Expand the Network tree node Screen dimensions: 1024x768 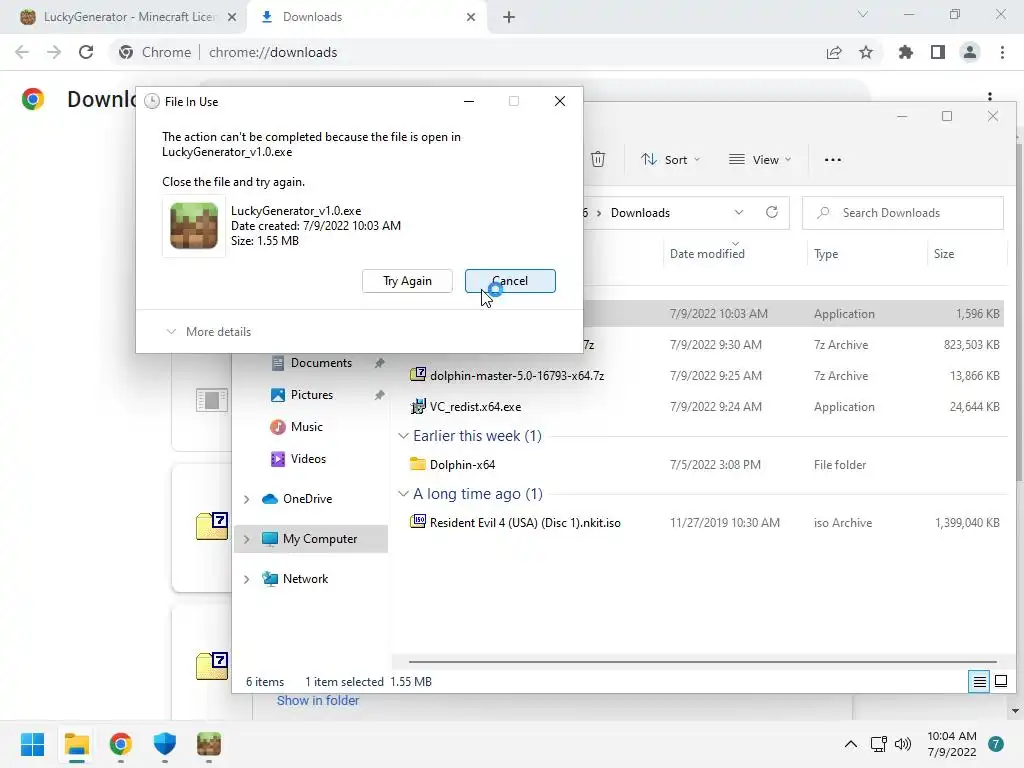click(x=247, y=579)
